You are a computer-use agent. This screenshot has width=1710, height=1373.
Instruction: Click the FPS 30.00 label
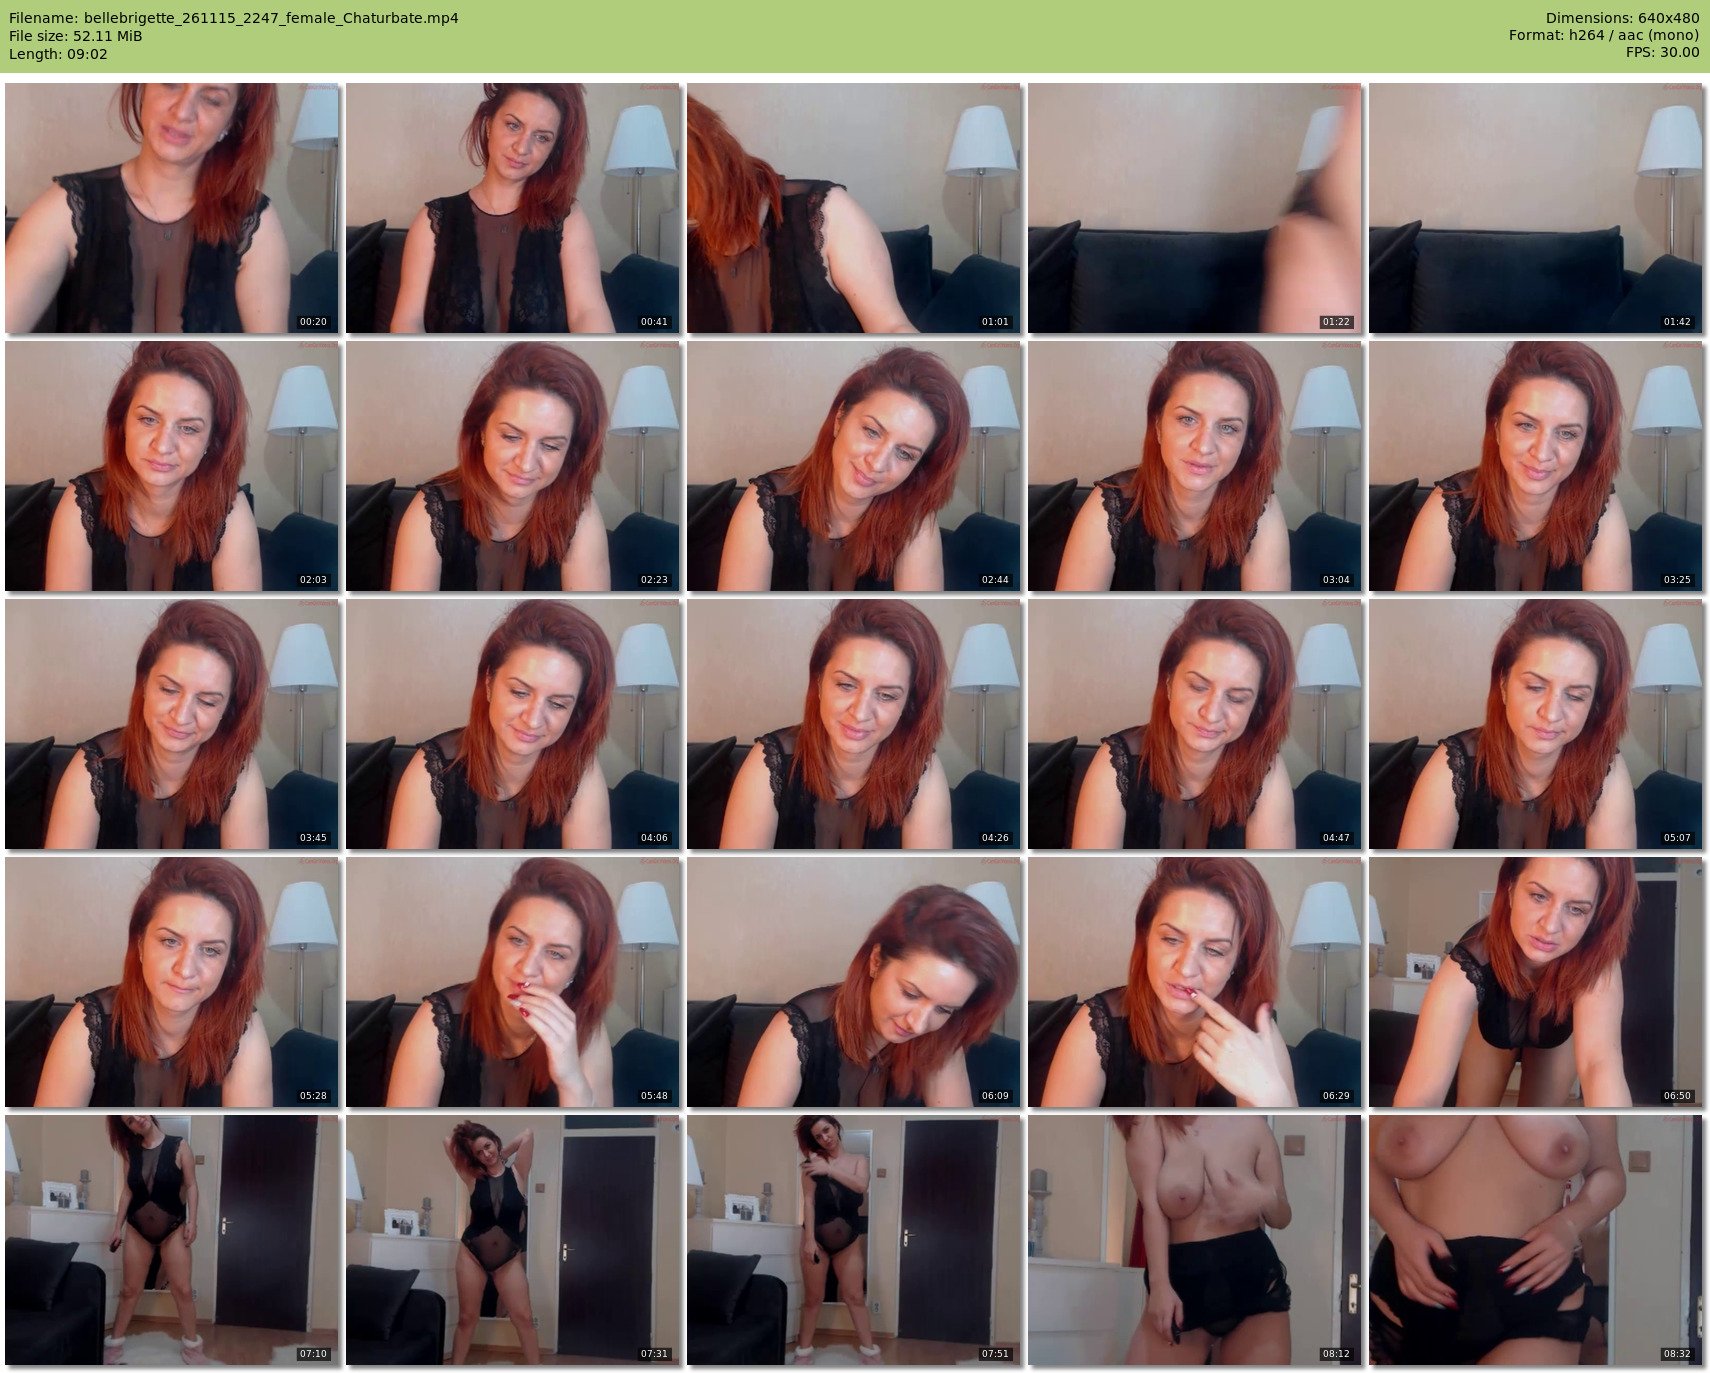click(1662, 52)
